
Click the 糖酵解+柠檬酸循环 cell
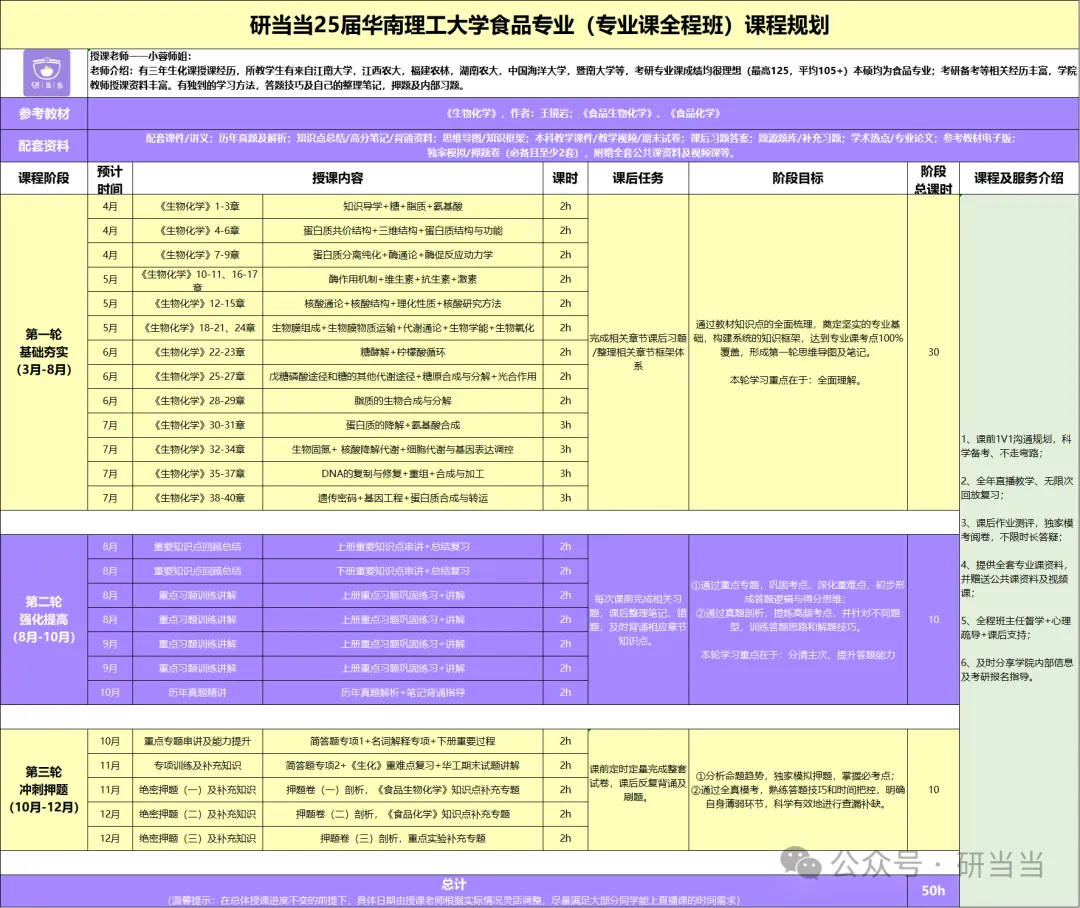point(403,352)
